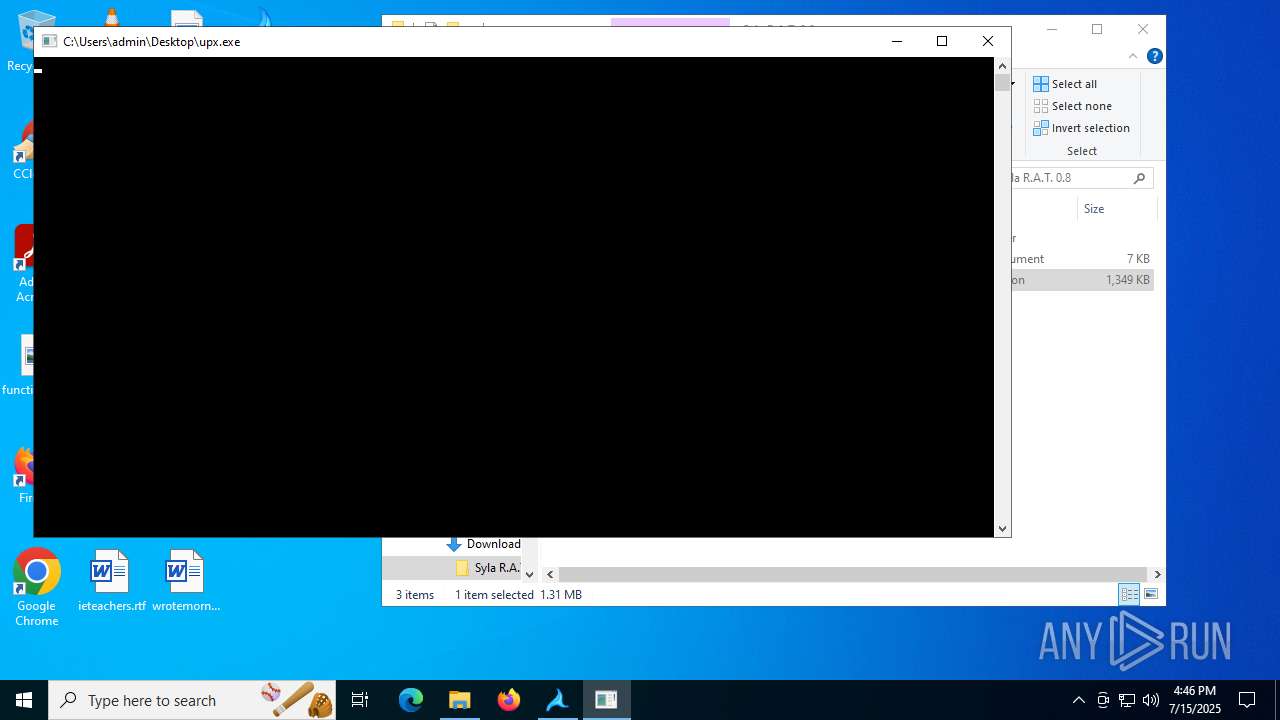Click the '3 items' status text
The width and height of the screenshot is (1280, 720).
pyautogui.click(x=415, y=595)
